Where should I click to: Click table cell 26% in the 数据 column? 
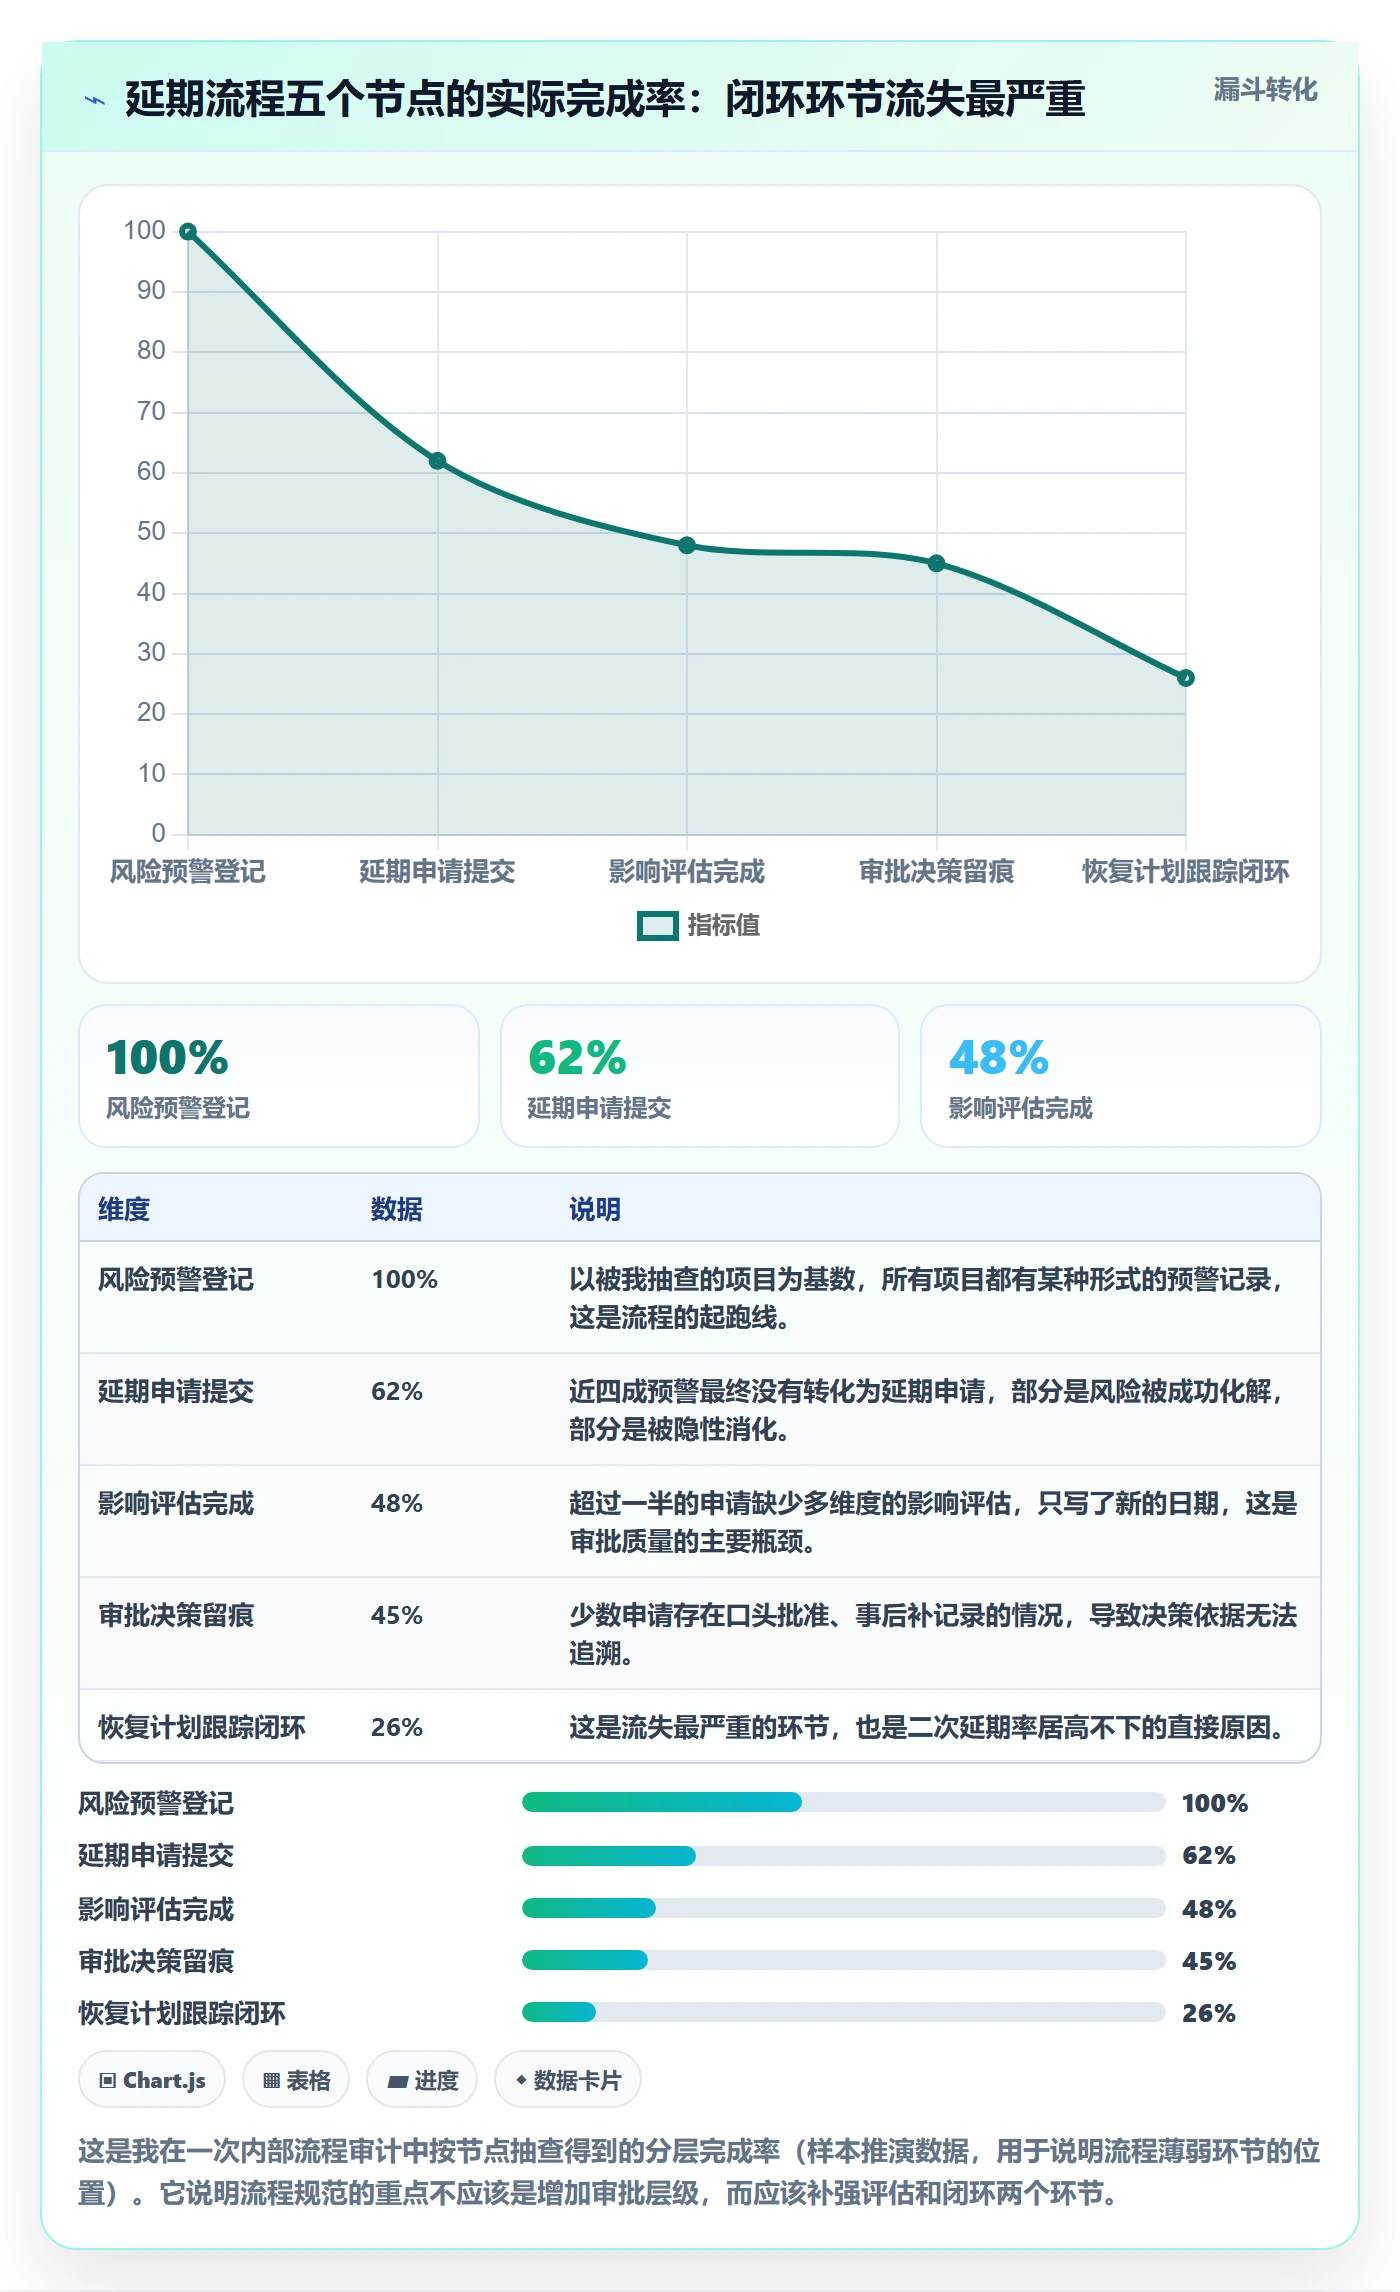pyautogui.click(x=397, y=1727)
